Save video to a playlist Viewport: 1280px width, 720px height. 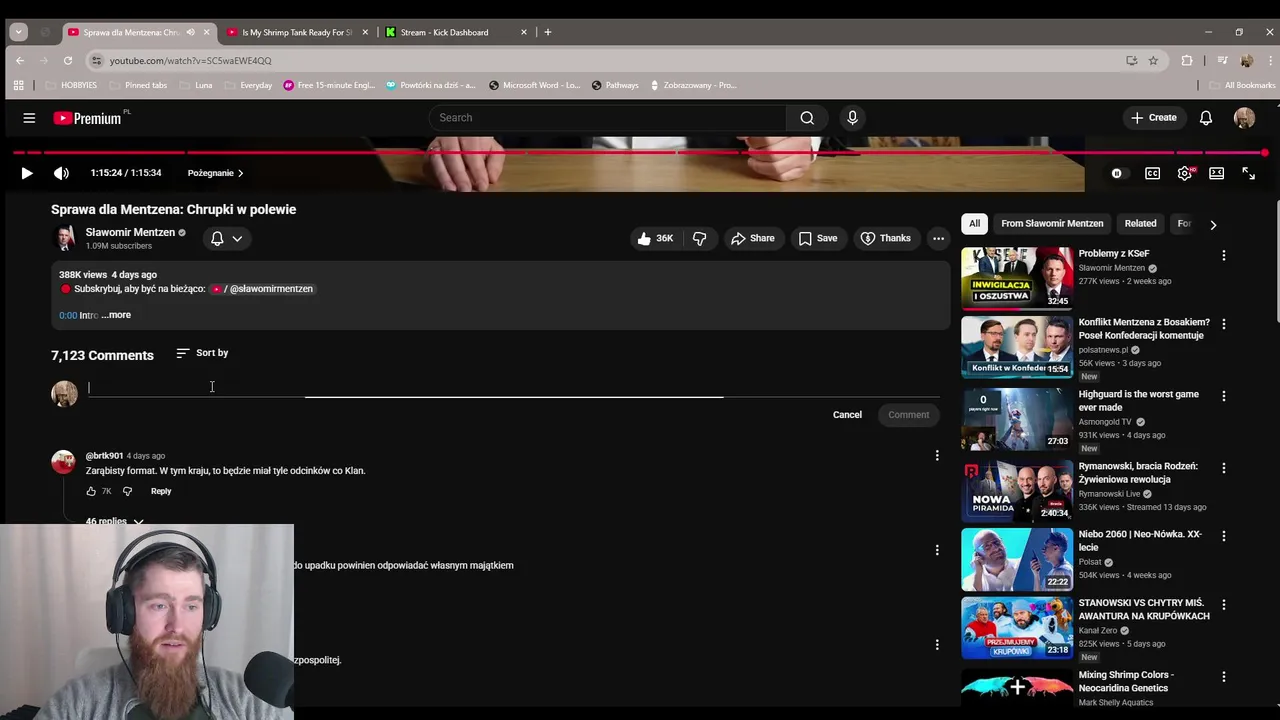(817, 238)
